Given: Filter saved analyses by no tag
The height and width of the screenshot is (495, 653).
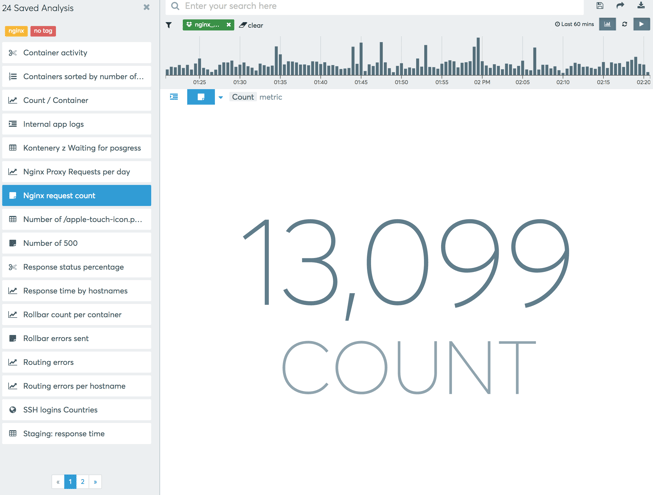Looking at the screenshot, I should (43, 31).
